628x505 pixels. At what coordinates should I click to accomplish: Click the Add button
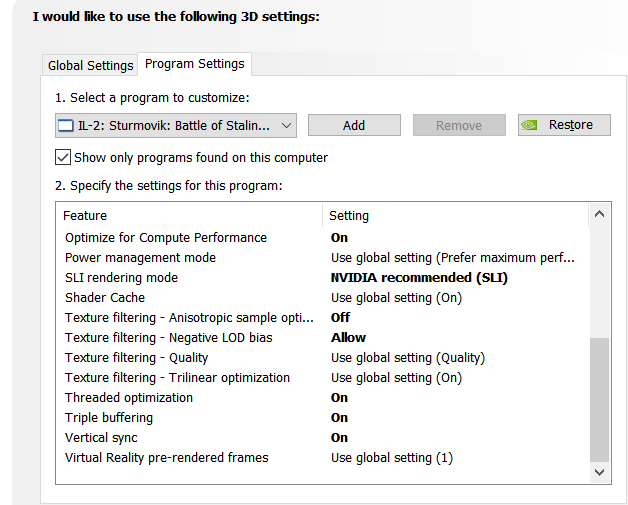click(x=354, y=125)
